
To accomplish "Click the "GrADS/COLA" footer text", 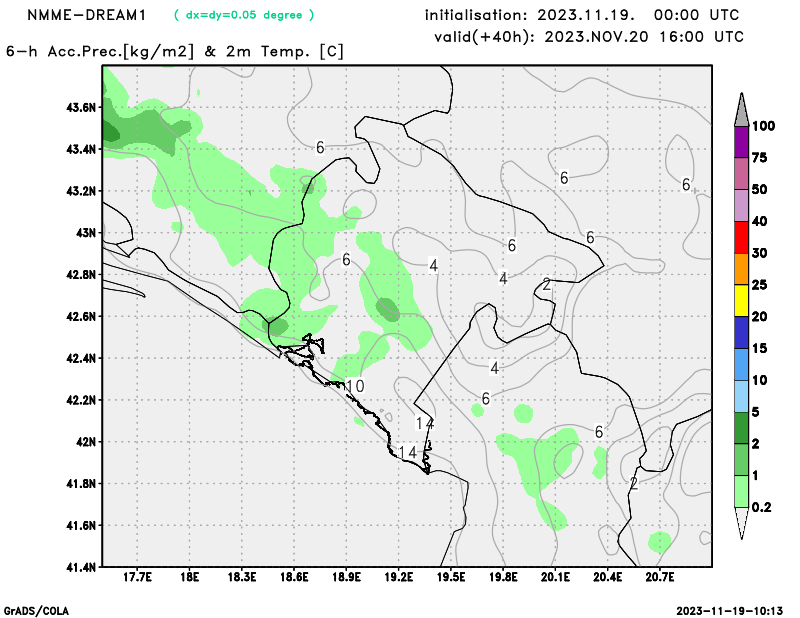I will 36,611.
